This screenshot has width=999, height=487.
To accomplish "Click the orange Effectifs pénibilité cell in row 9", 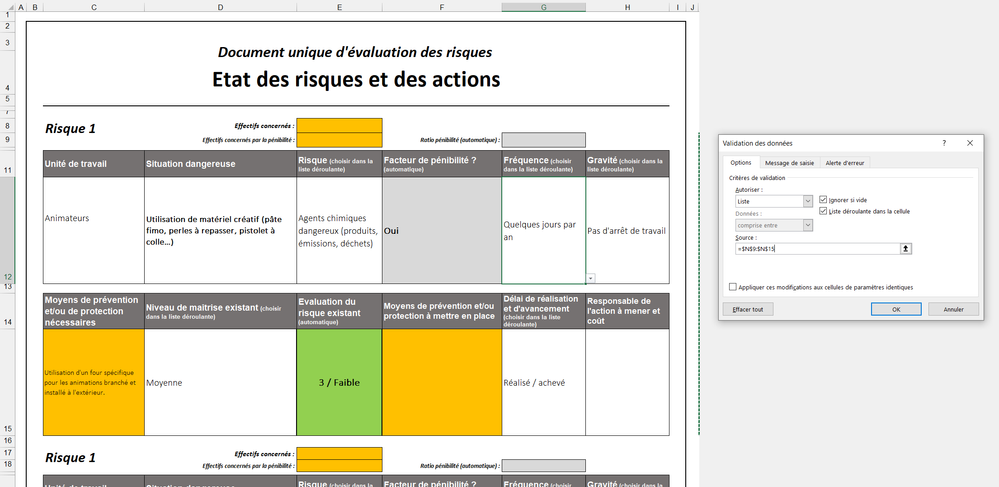I will 339,140.
